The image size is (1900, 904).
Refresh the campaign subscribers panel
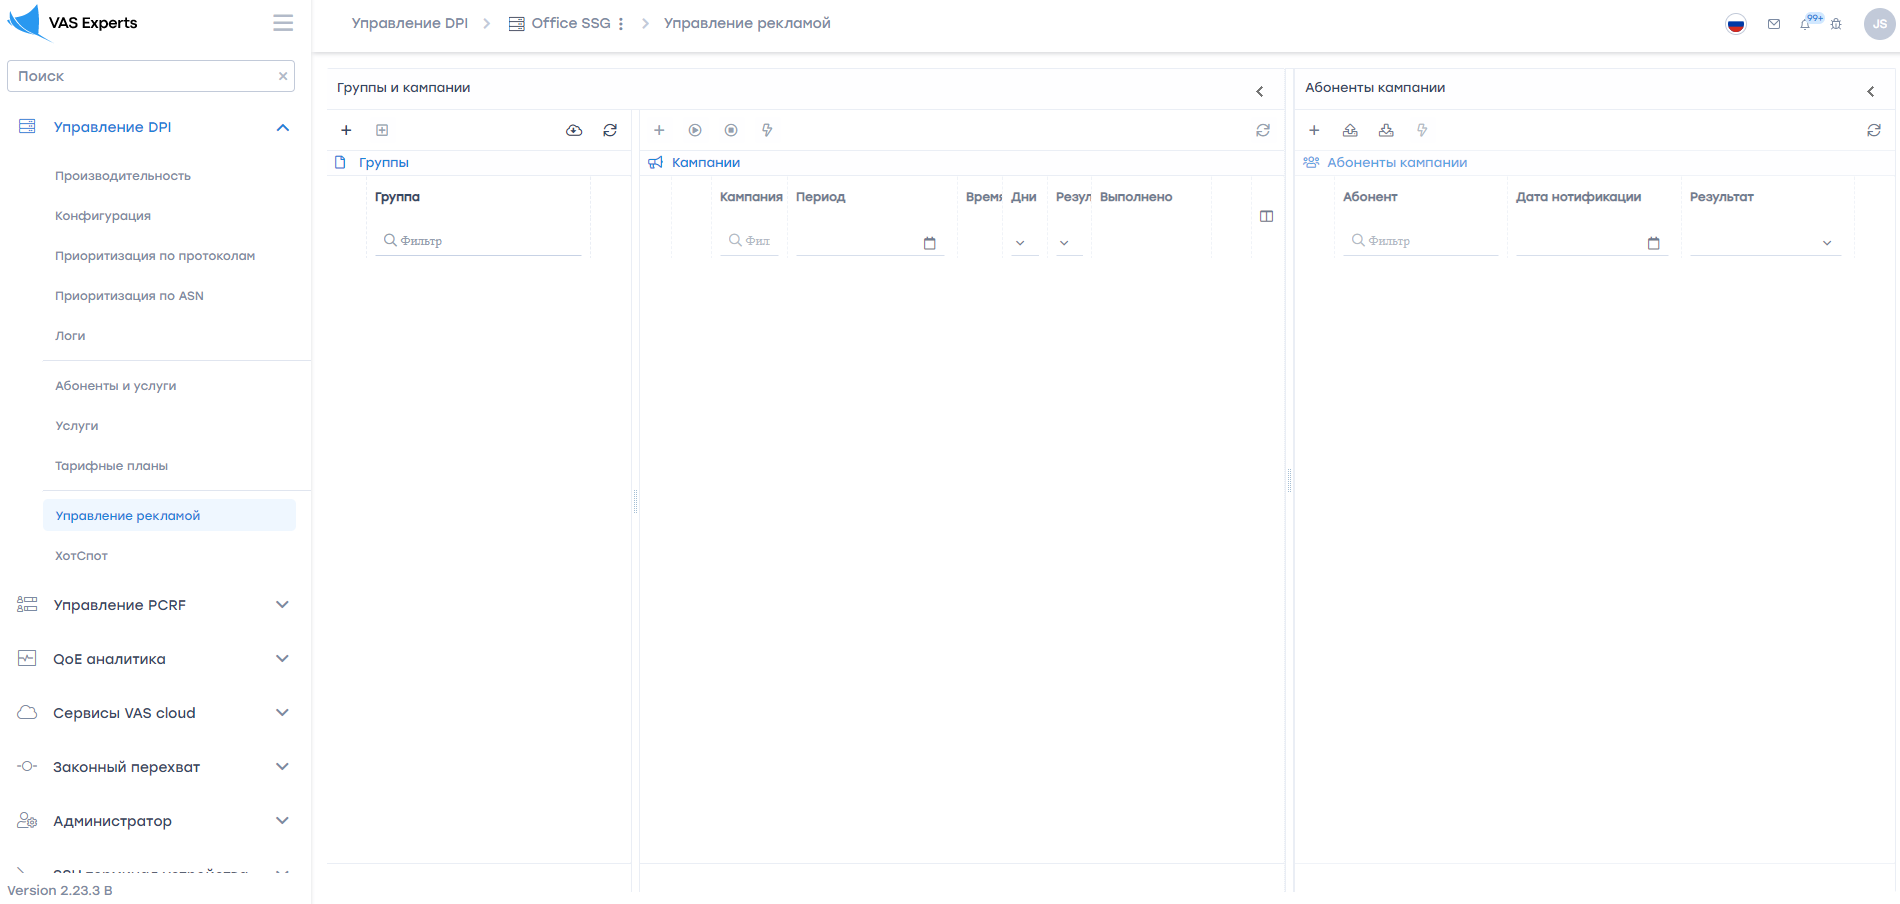(x=1874, y=130)
